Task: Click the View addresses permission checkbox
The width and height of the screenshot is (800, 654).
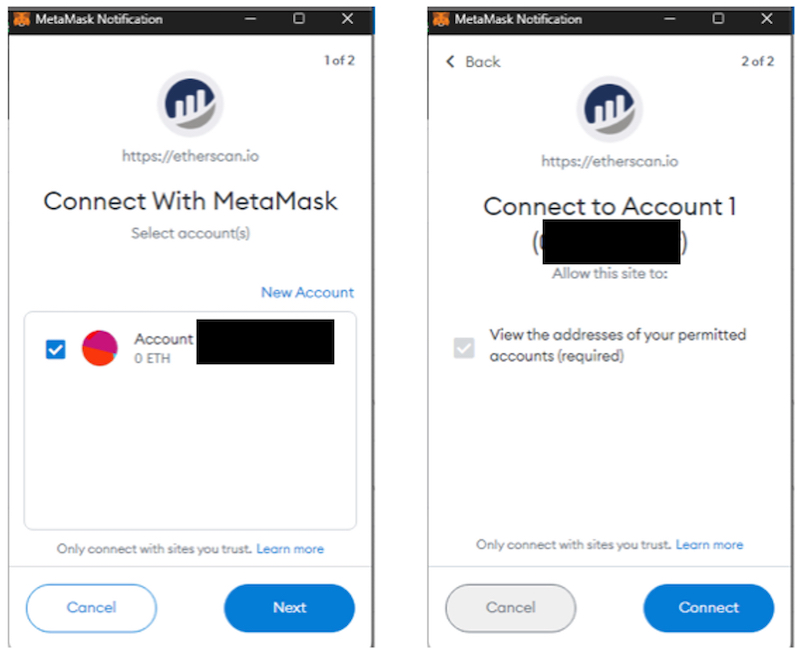Action: [464, 348]
